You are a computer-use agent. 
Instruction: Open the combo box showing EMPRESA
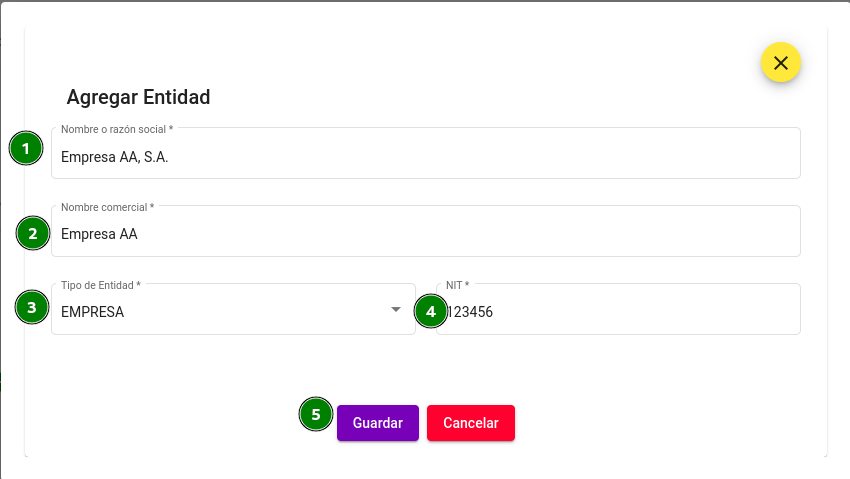233,309
